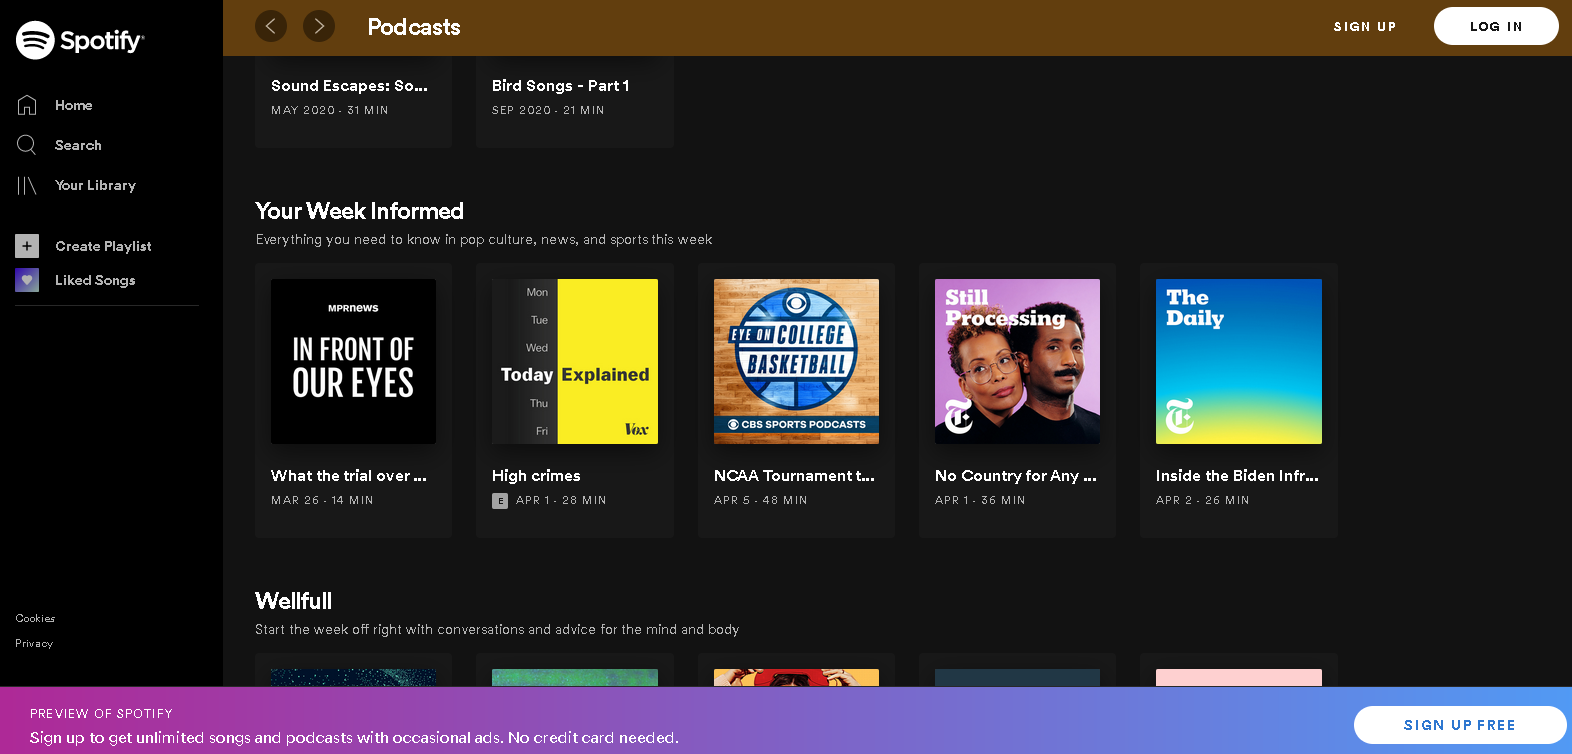The width and height of the screenshot is (1572, 754).
Task: Open the Today Explained cover art
Action: click(x=575, y=361)
